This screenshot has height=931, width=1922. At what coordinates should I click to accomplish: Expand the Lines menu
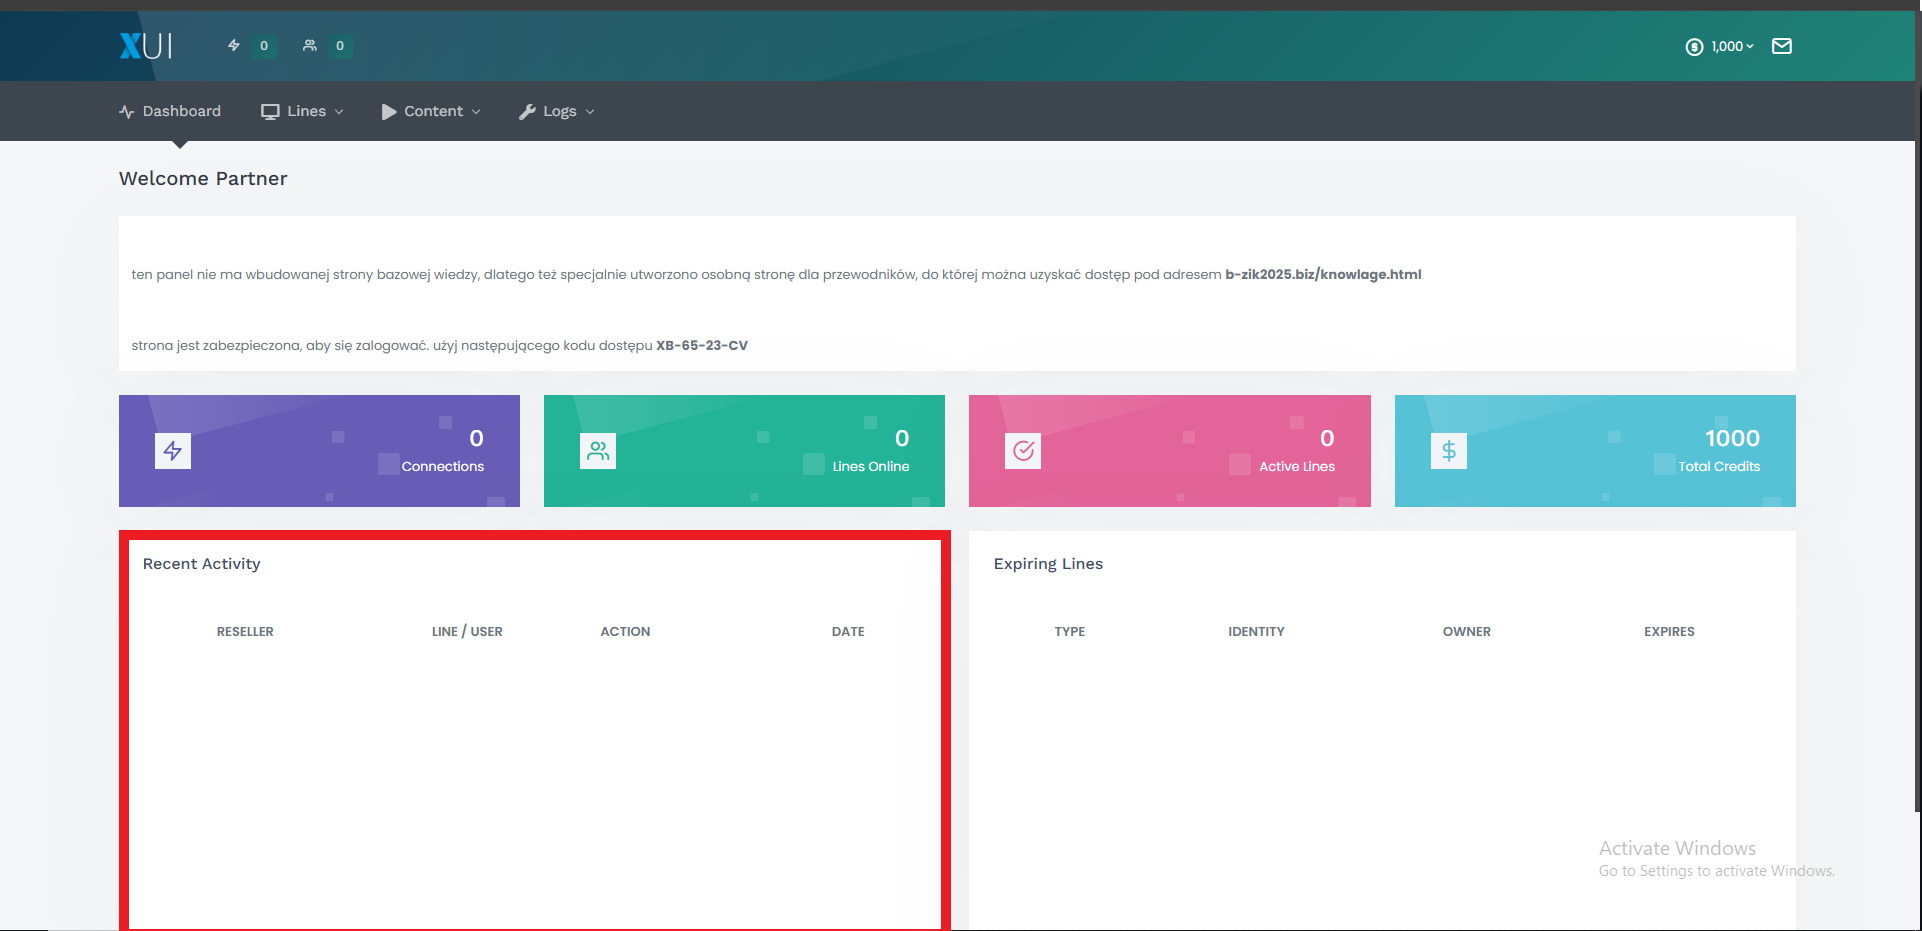tap(302, 111)
